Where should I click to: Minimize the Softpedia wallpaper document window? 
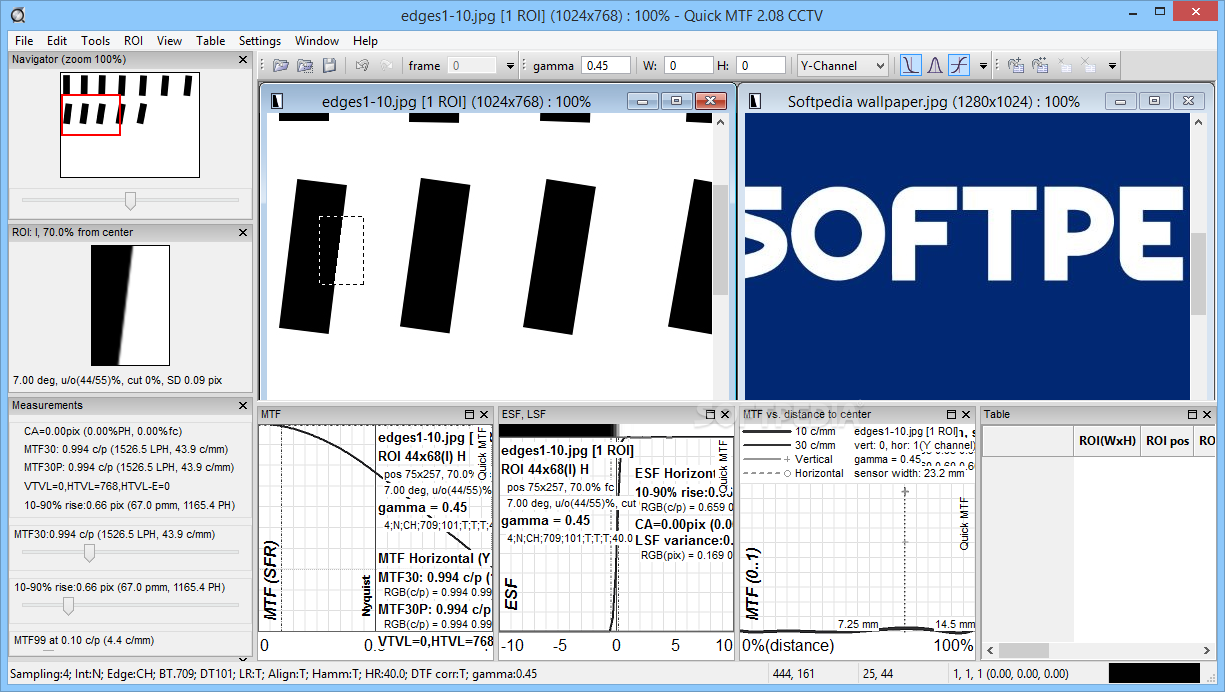1121,101
